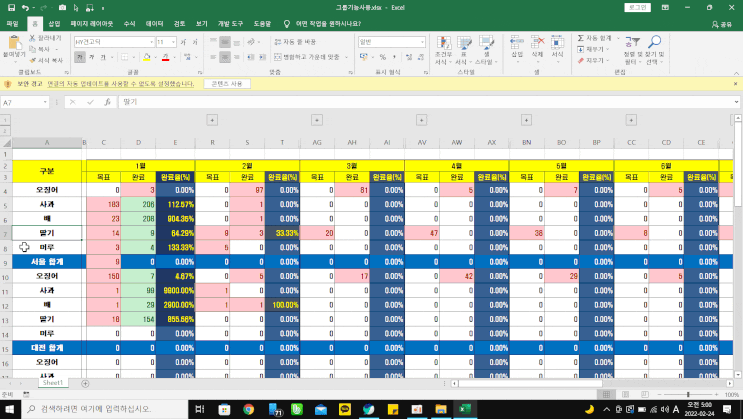
Task: Click the decrease indent icon
Action: coord(250,57)
